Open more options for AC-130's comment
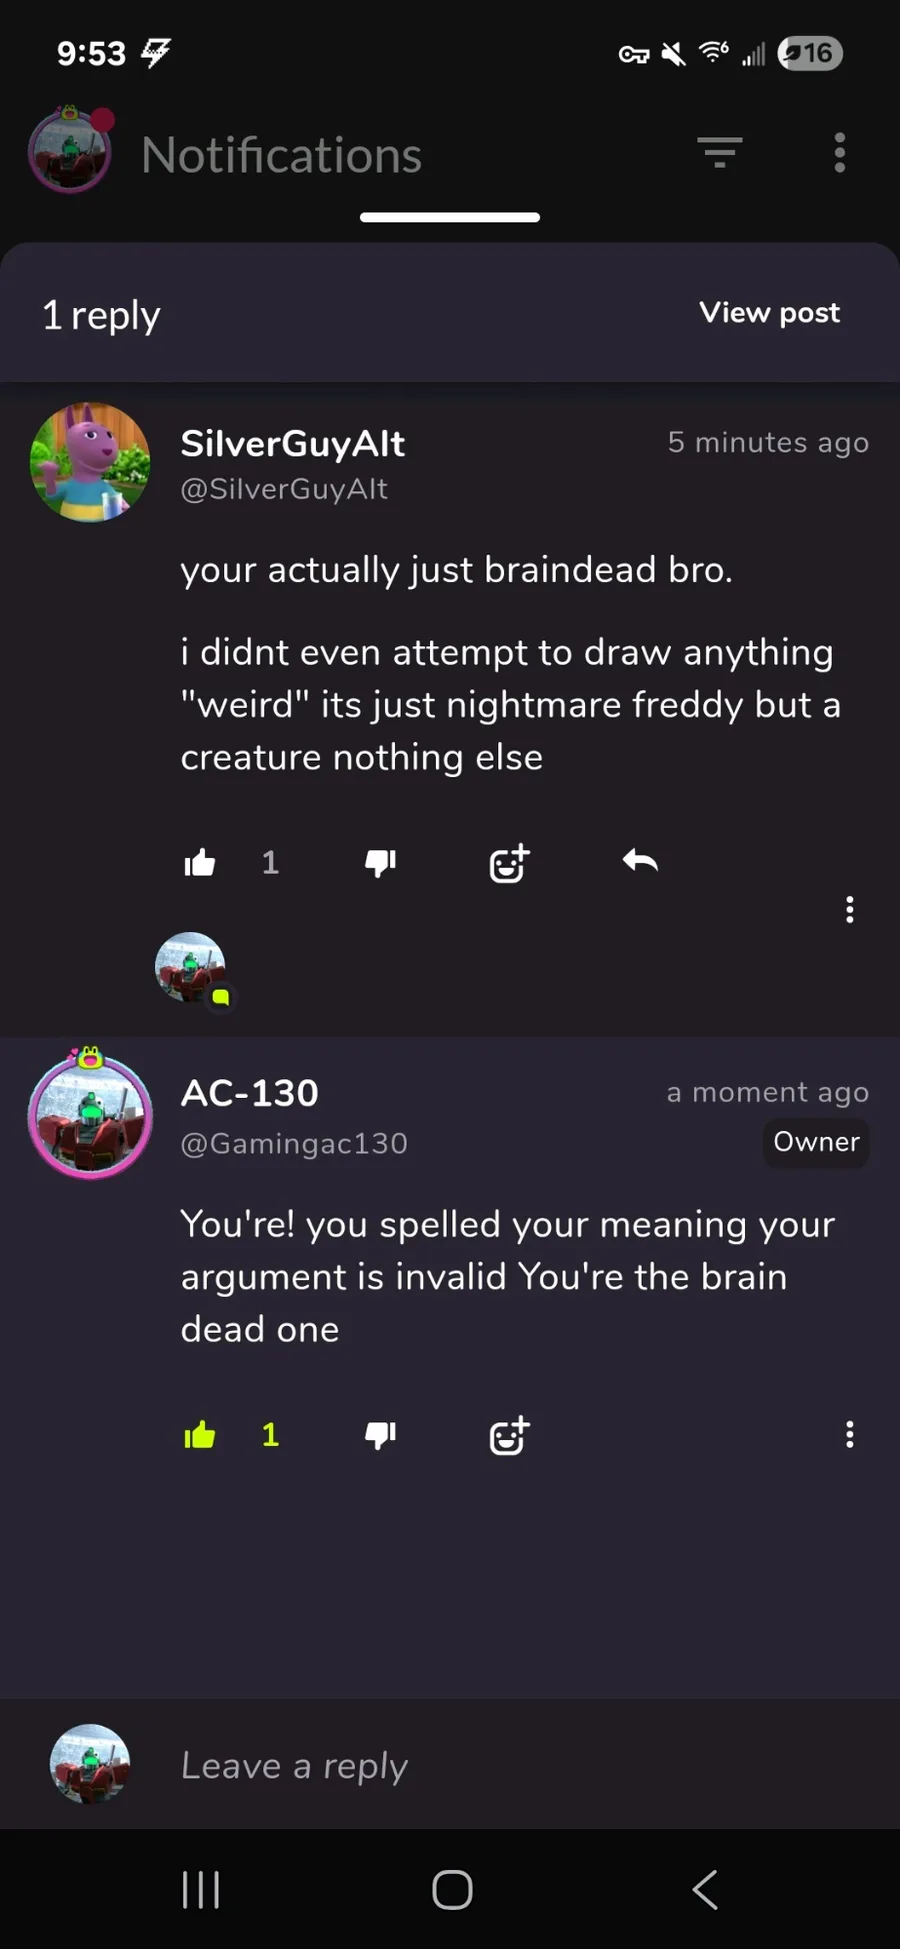The width and height of the screenshot is (900, 1949). [x=849, y=1435]
